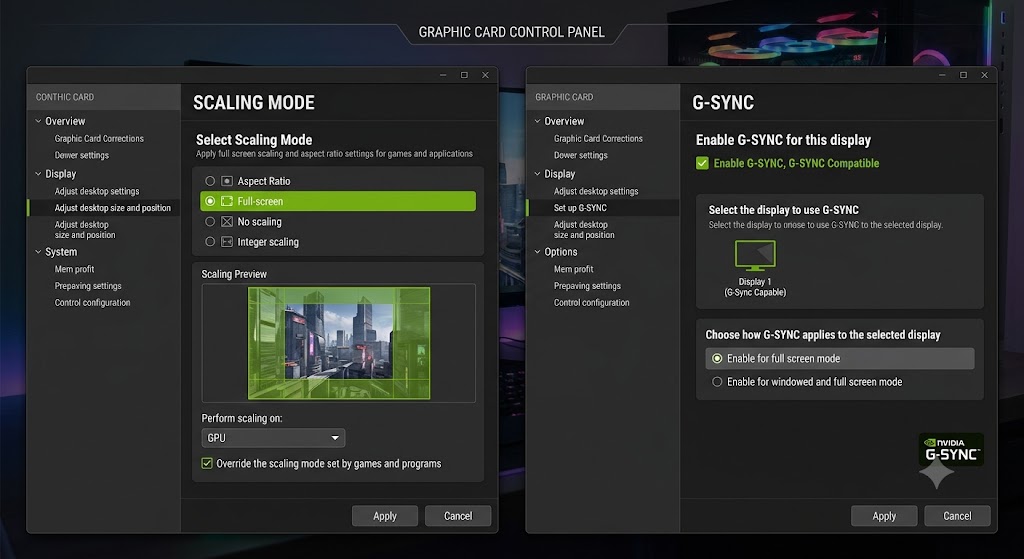
Task: Click the Full-screen mode icon
Action: [x=227, y=201]
